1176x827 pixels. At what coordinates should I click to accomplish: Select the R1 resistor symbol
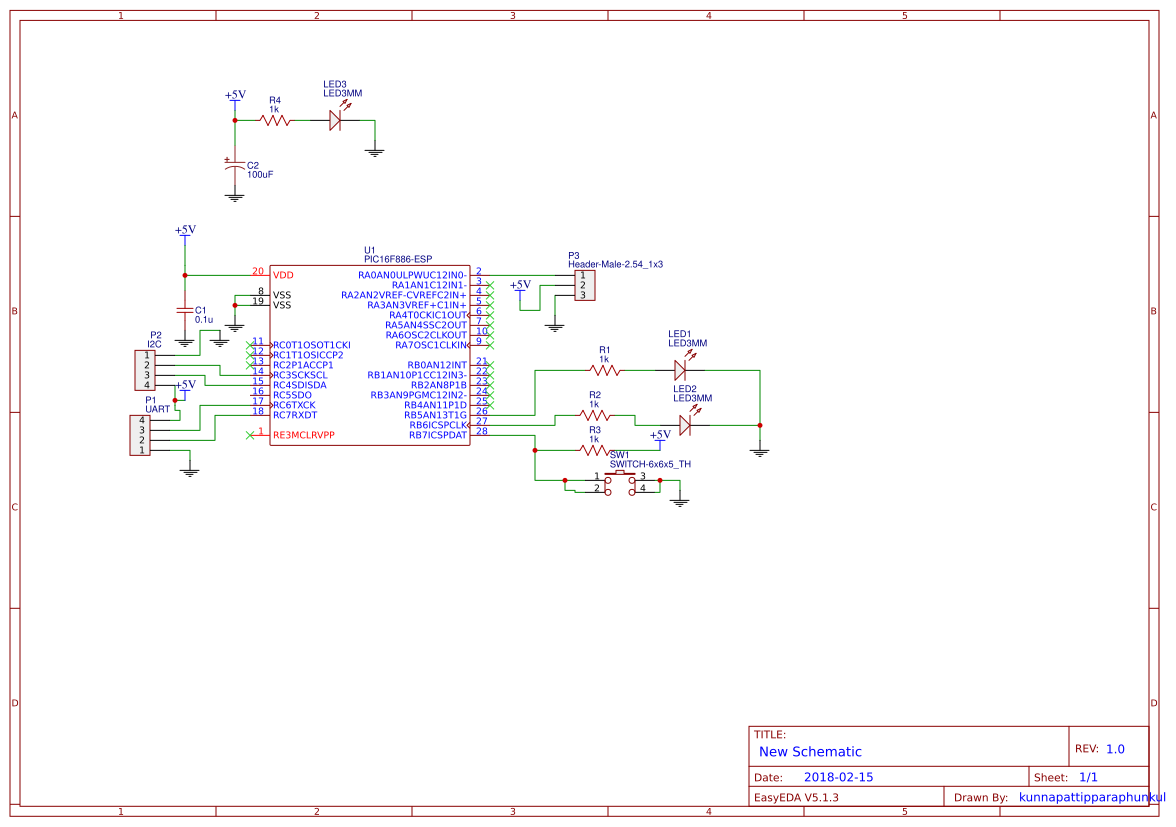click(605, 370)
